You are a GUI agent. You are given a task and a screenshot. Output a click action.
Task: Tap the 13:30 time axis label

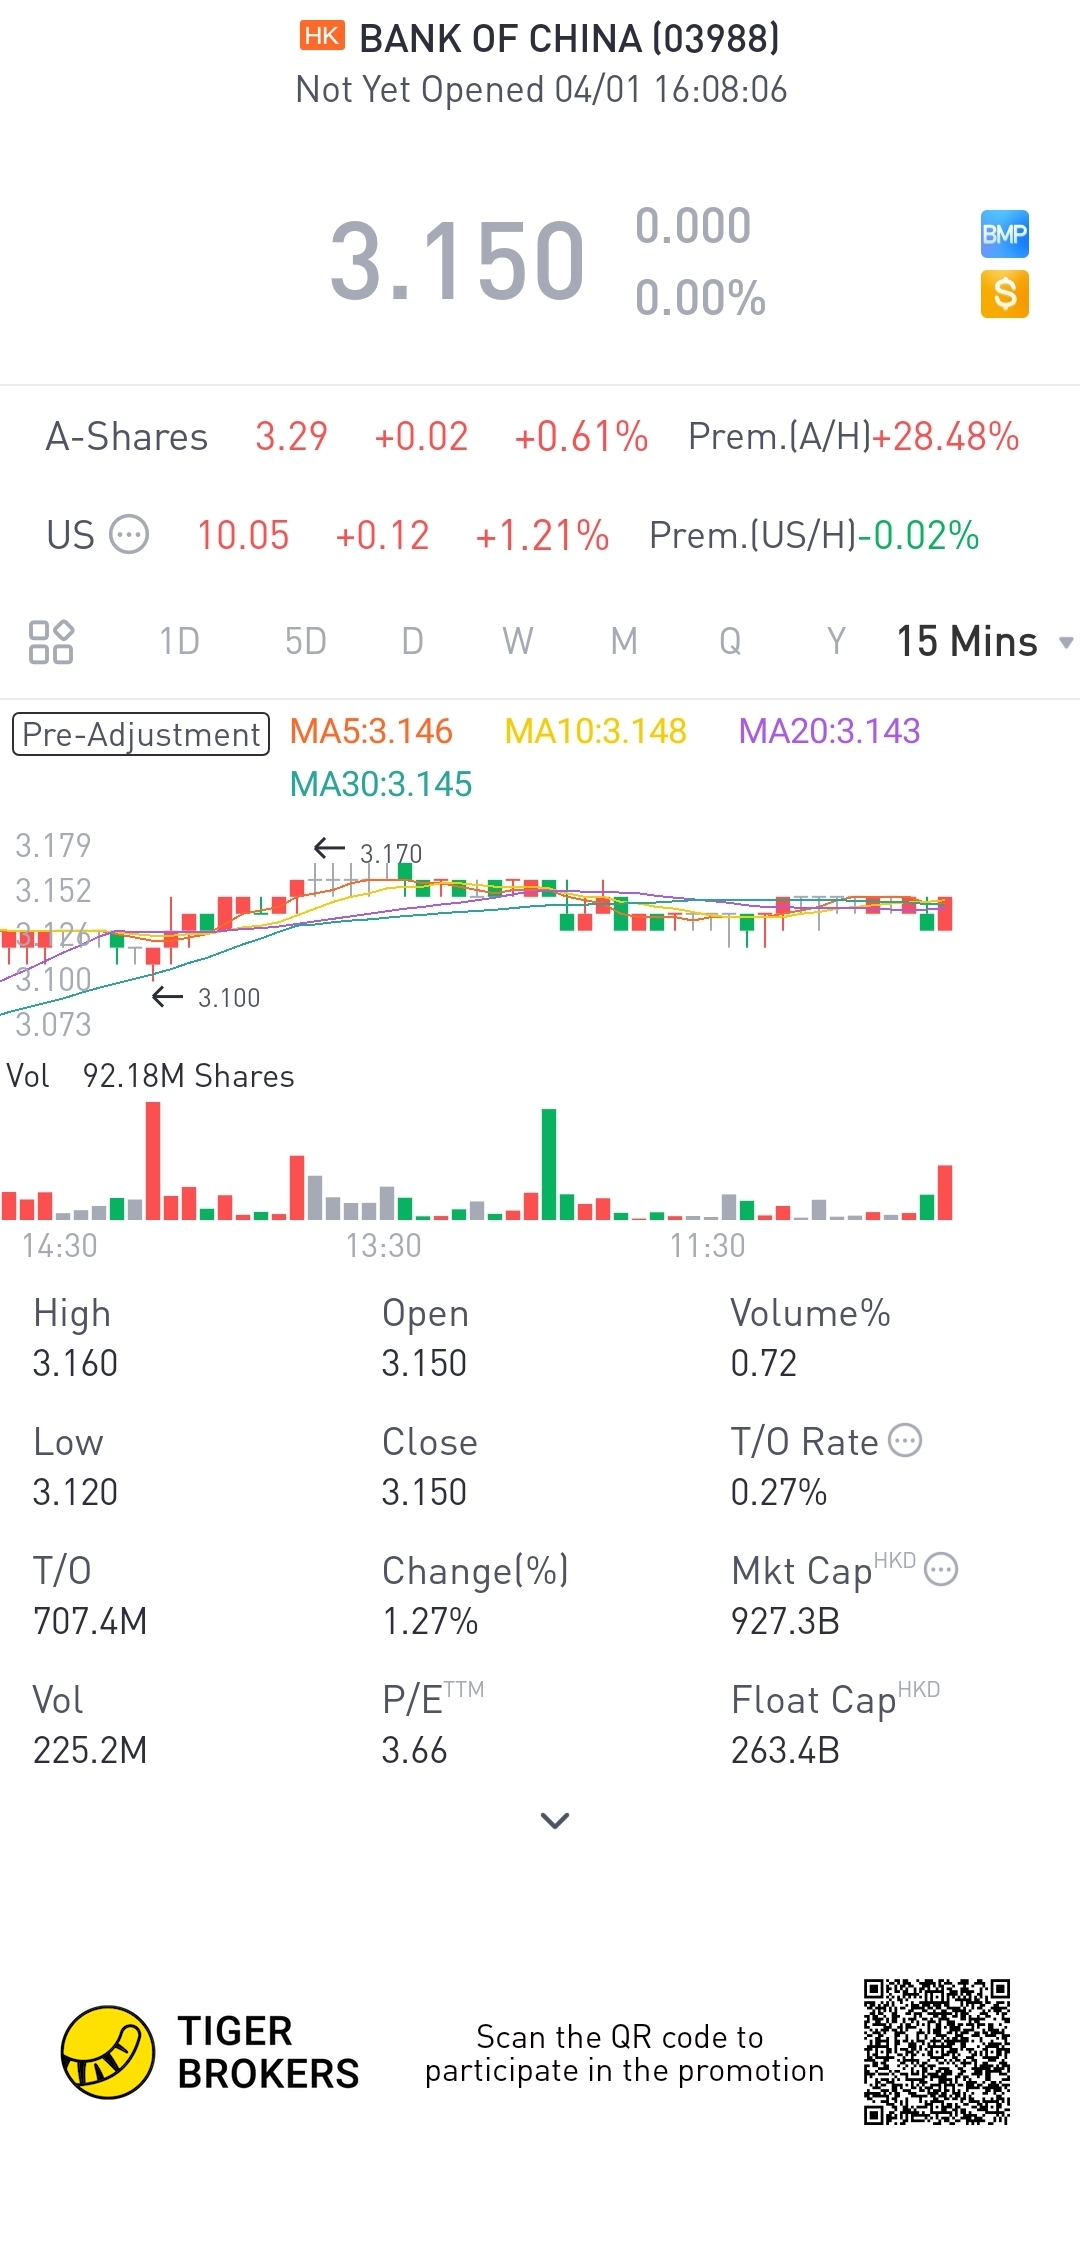pos(384,1245)
